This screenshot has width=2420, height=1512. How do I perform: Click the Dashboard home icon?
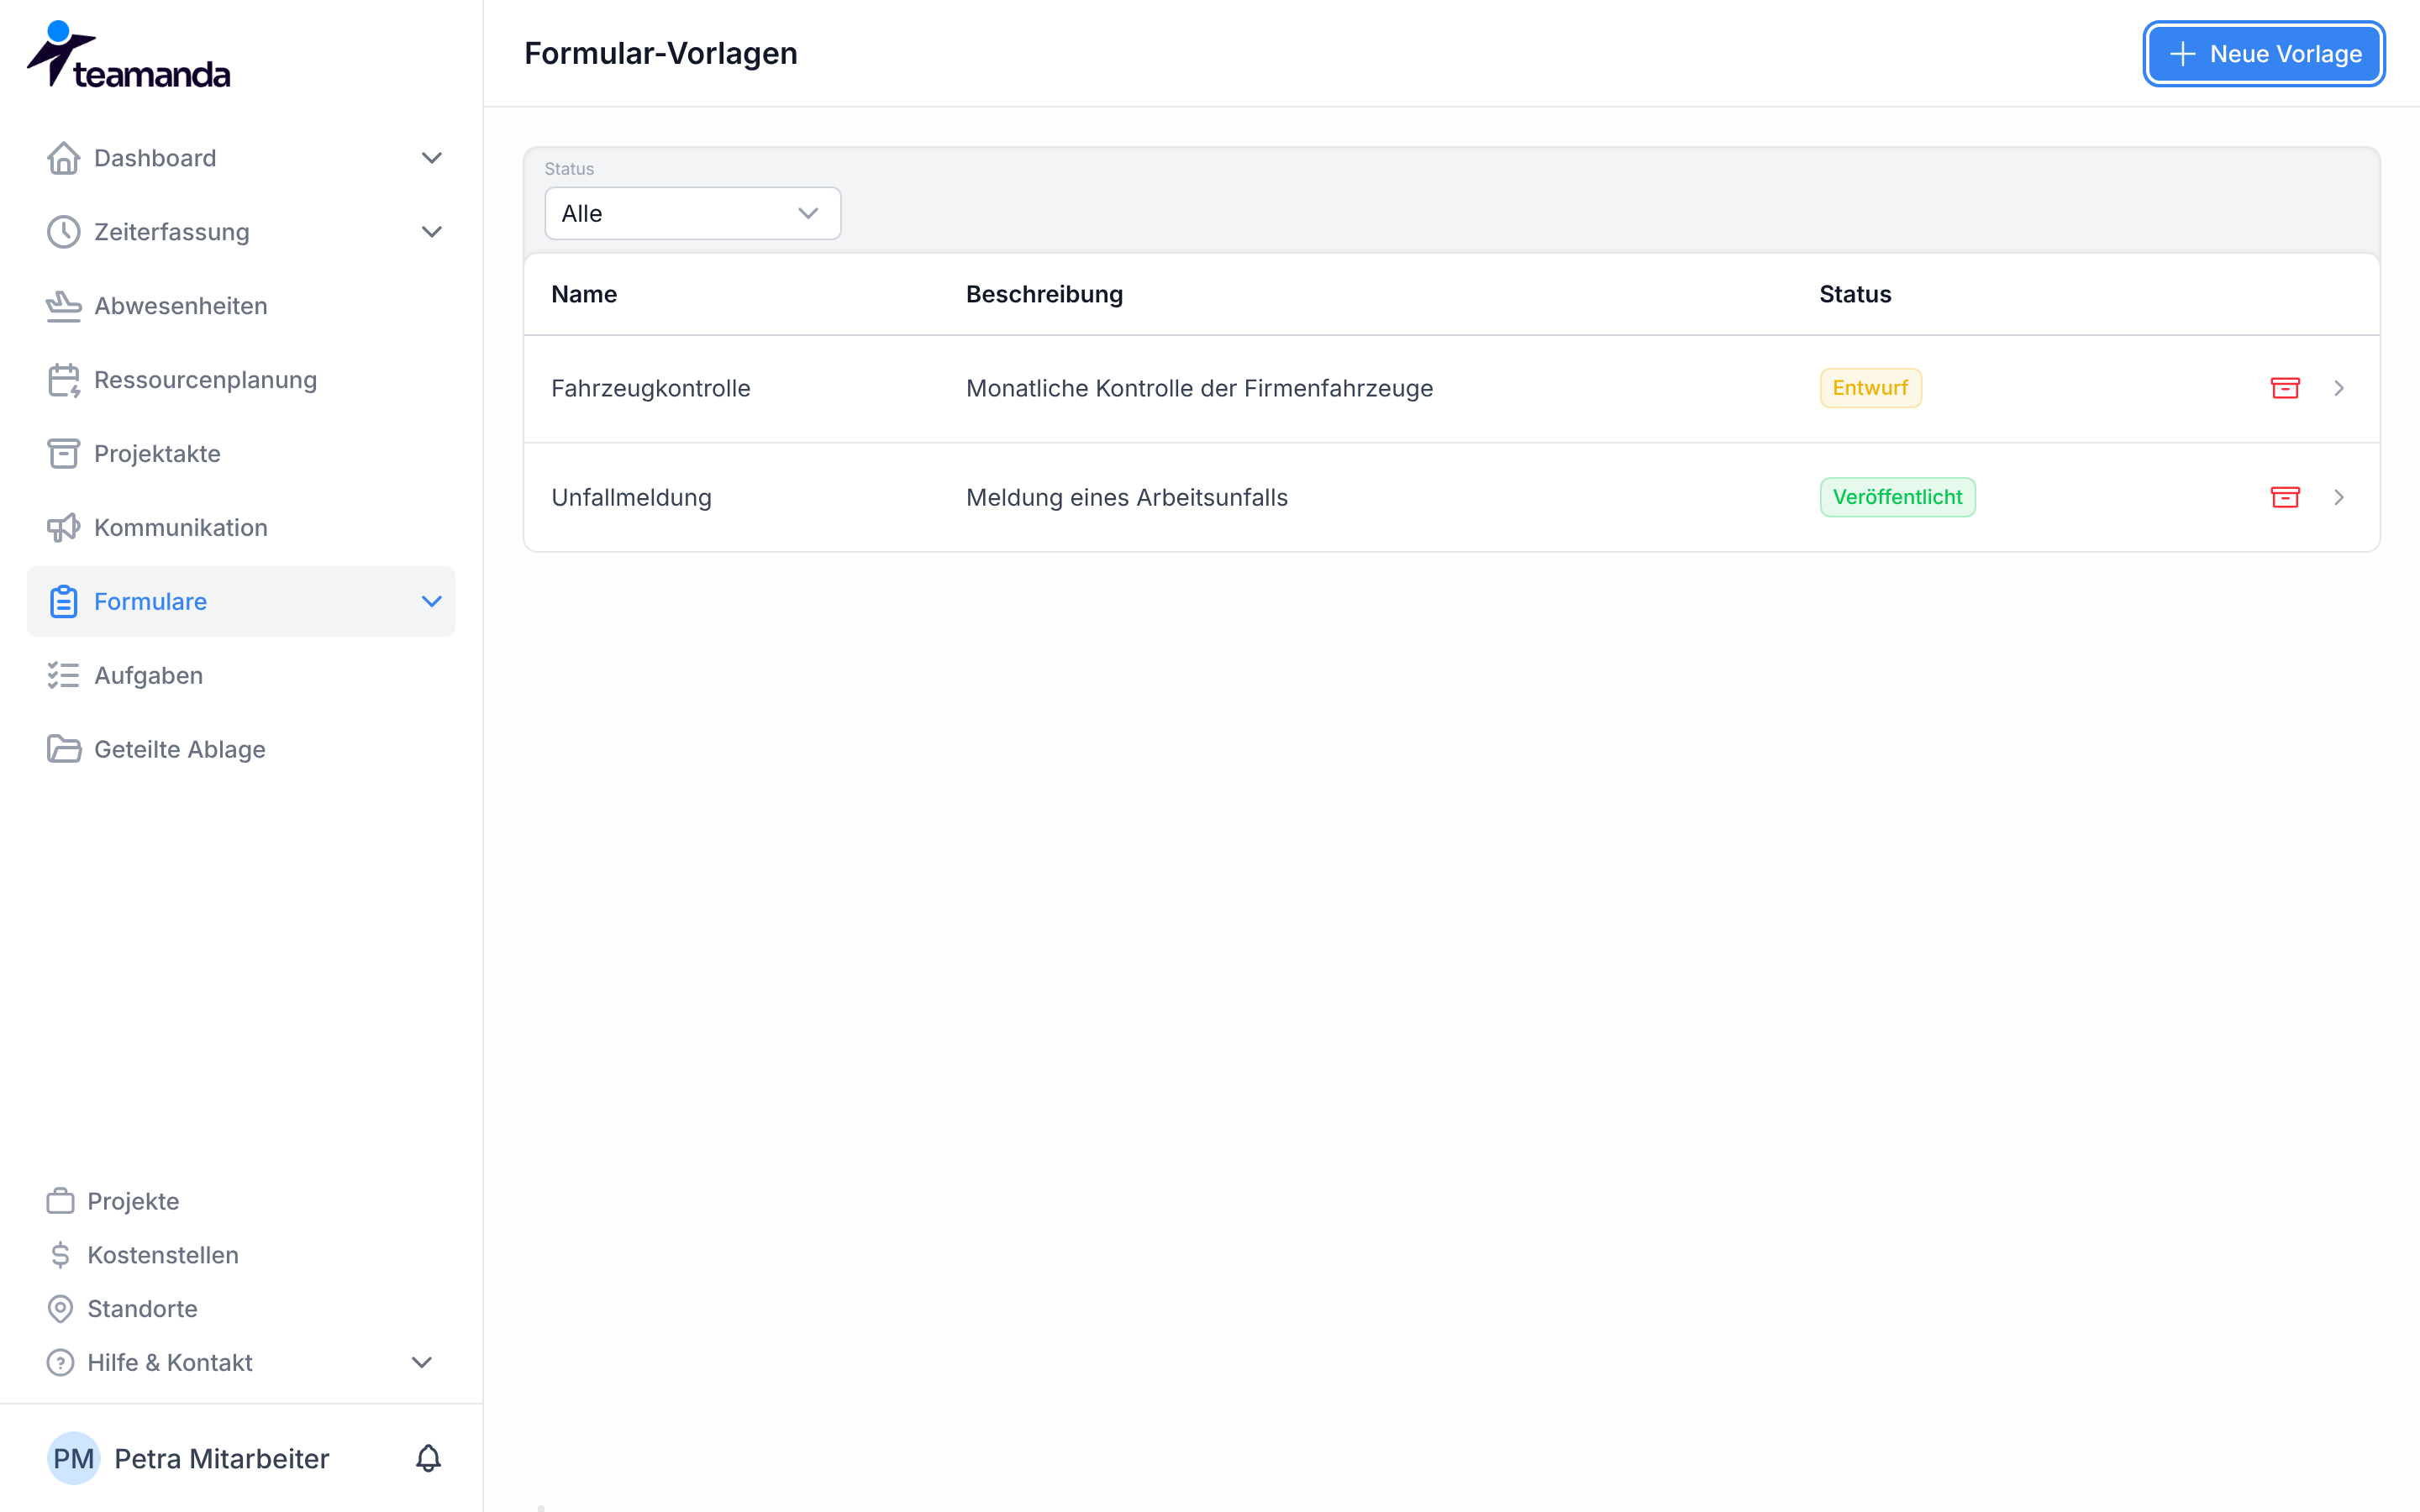tap(63, 158)
